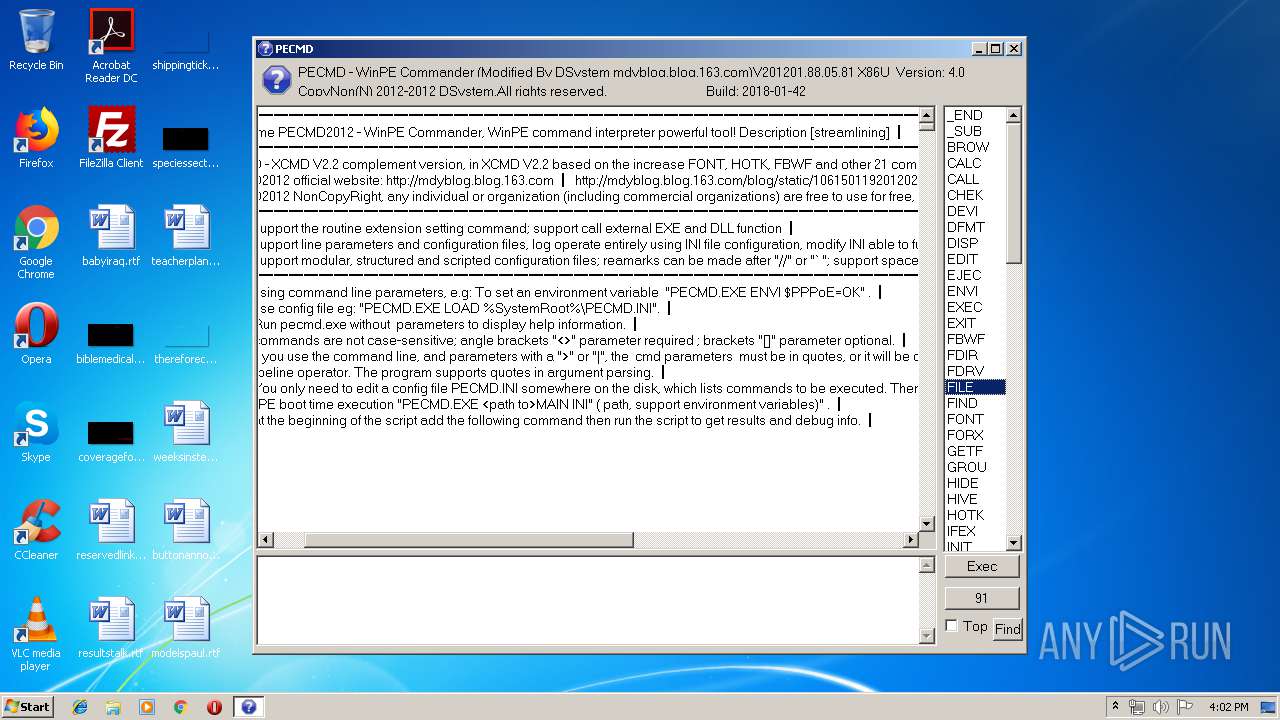Switch to PECMD taskbar button

tap(249, 707)
